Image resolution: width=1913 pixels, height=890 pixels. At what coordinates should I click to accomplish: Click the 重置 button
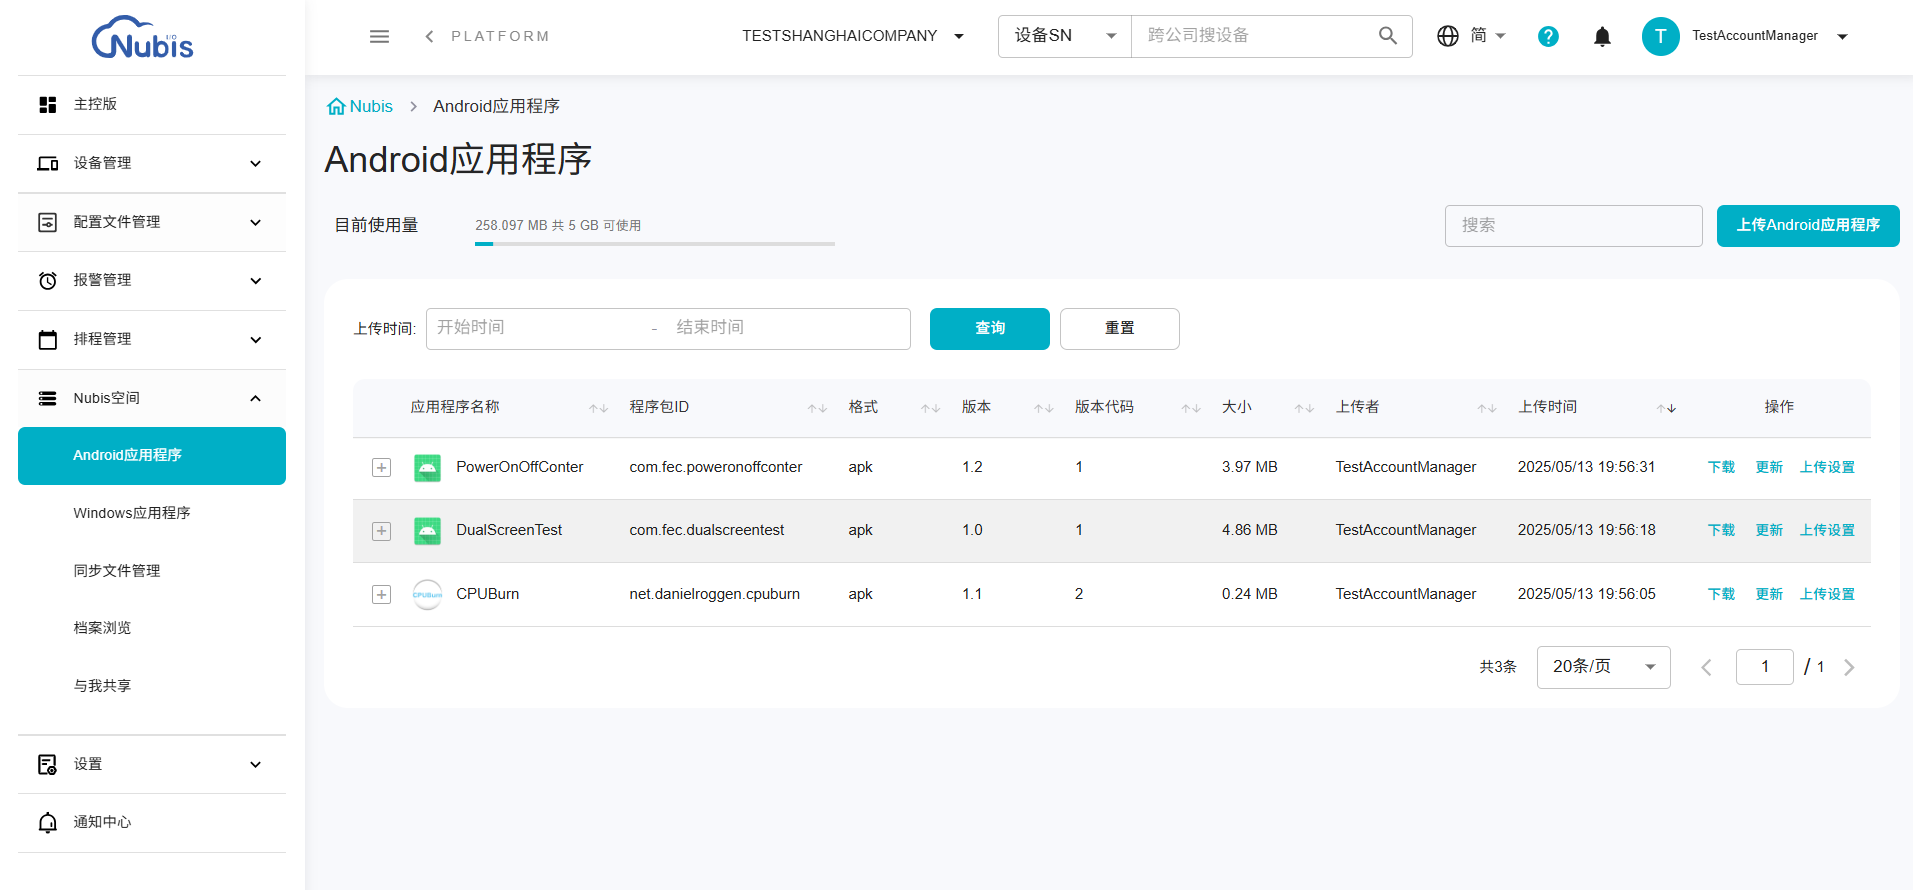click(1120, 329)
